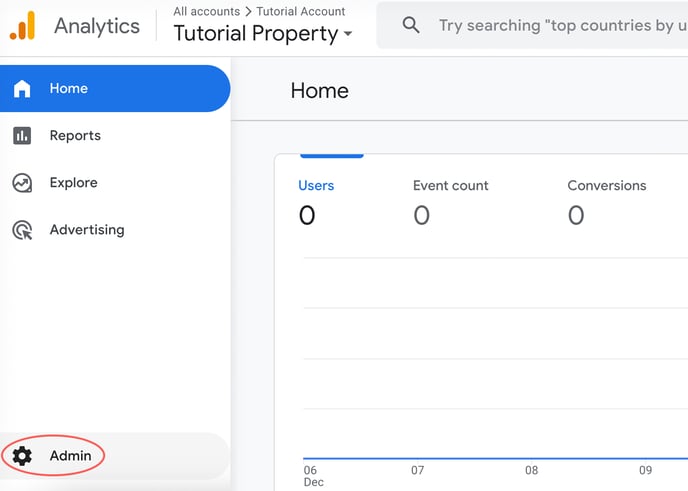The height and width of the screenshot is (491, 688).
Task: Click the 09 axis date label
Action: point(645,470)
